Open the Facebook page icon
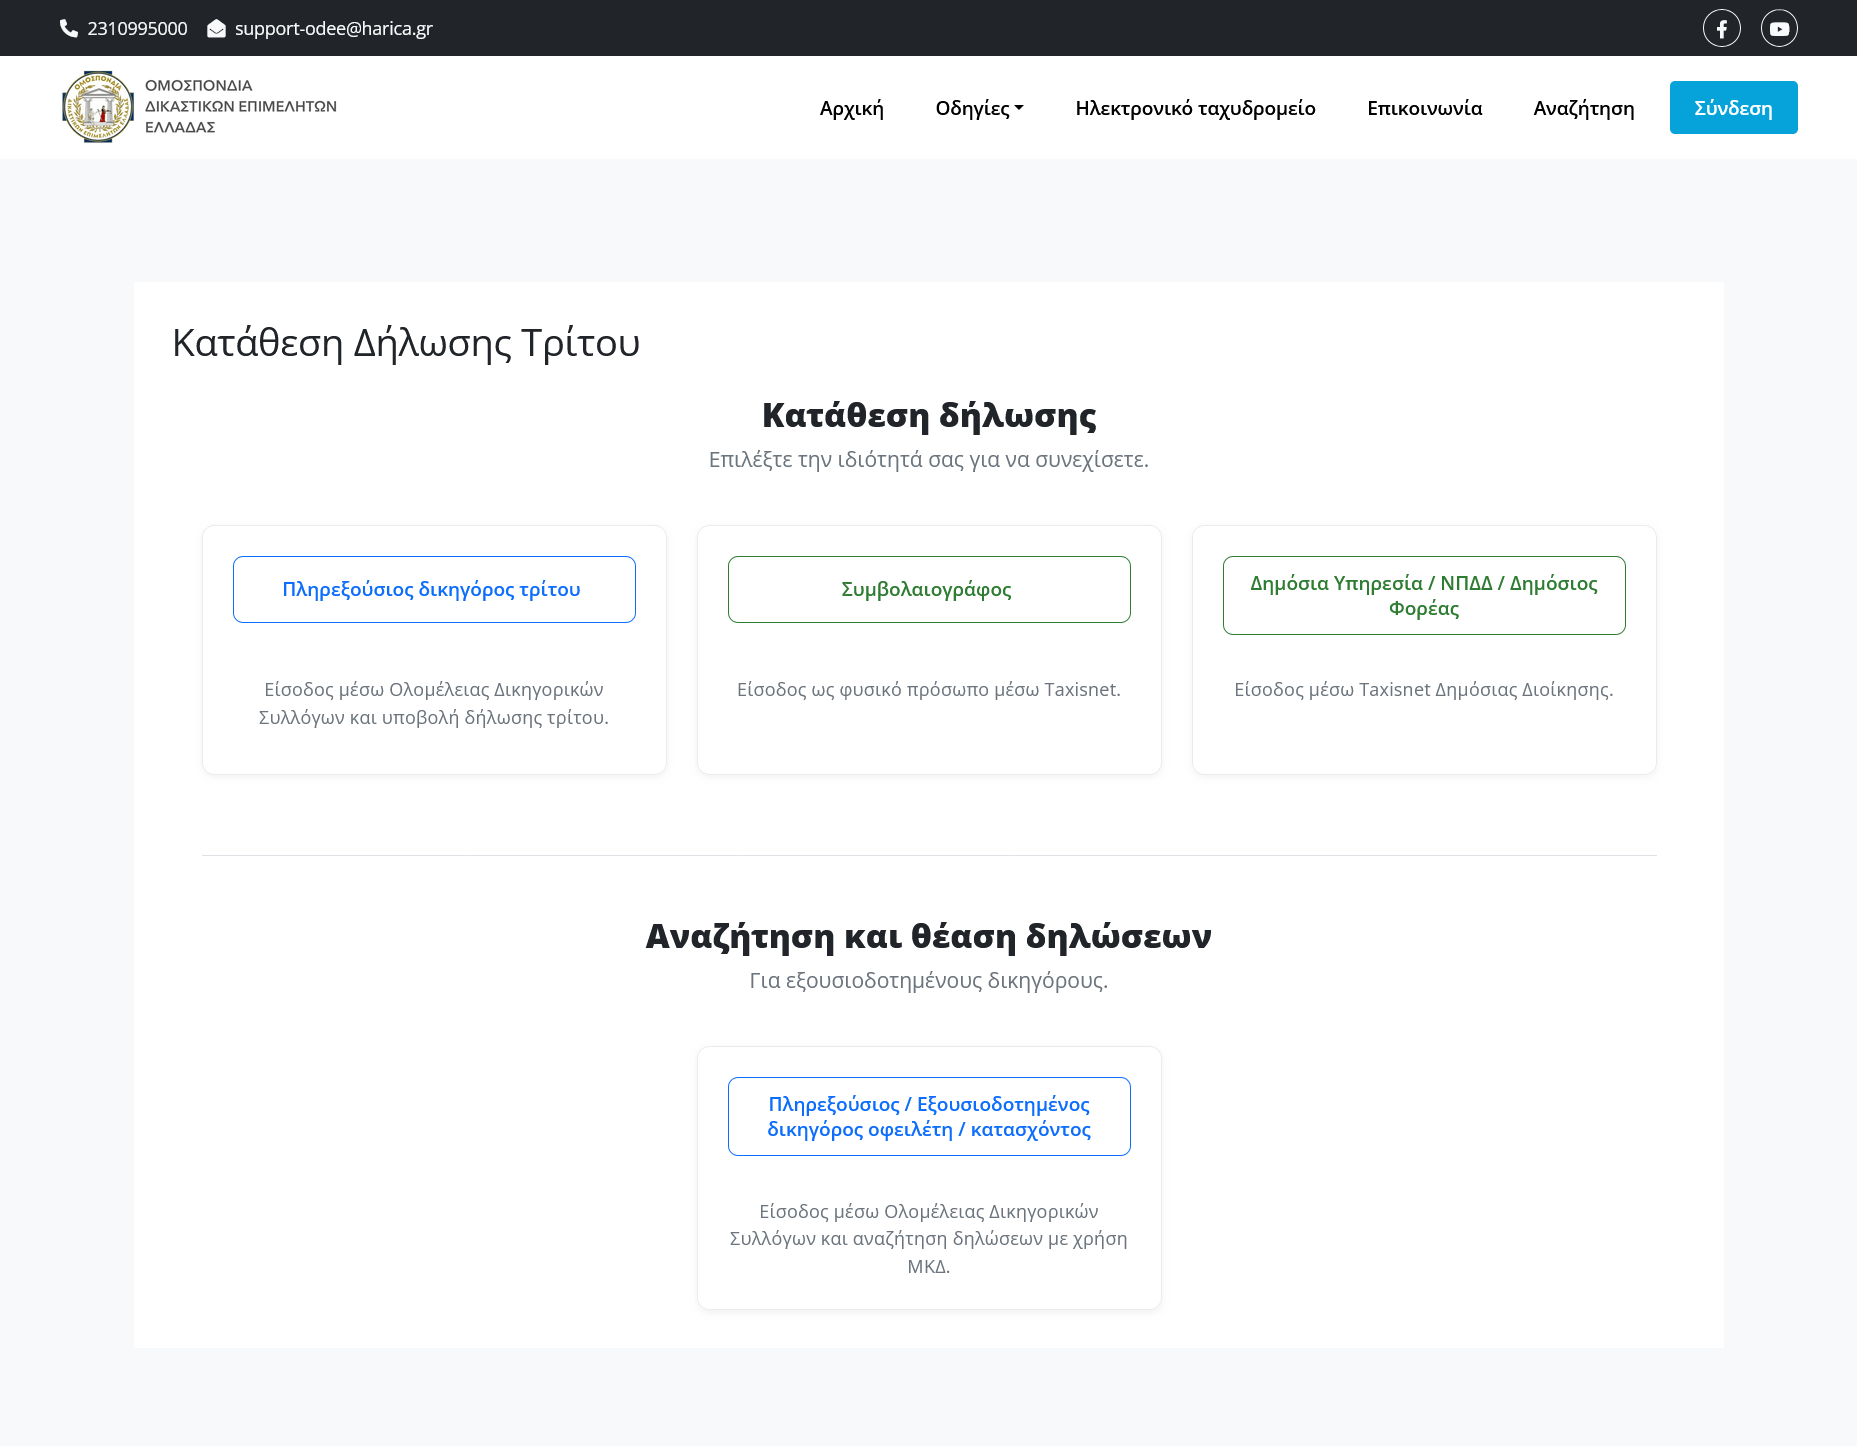This screenshot has height=1446, width=1857. point(1721,28)
